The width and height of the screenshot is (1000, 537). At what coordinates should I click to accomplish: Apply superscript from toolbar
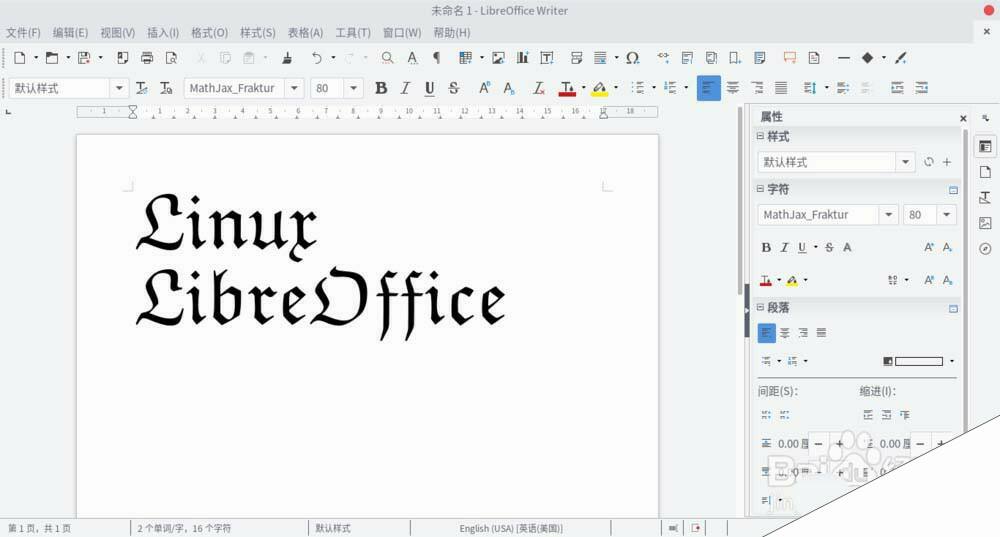click(x=484, y=88)
